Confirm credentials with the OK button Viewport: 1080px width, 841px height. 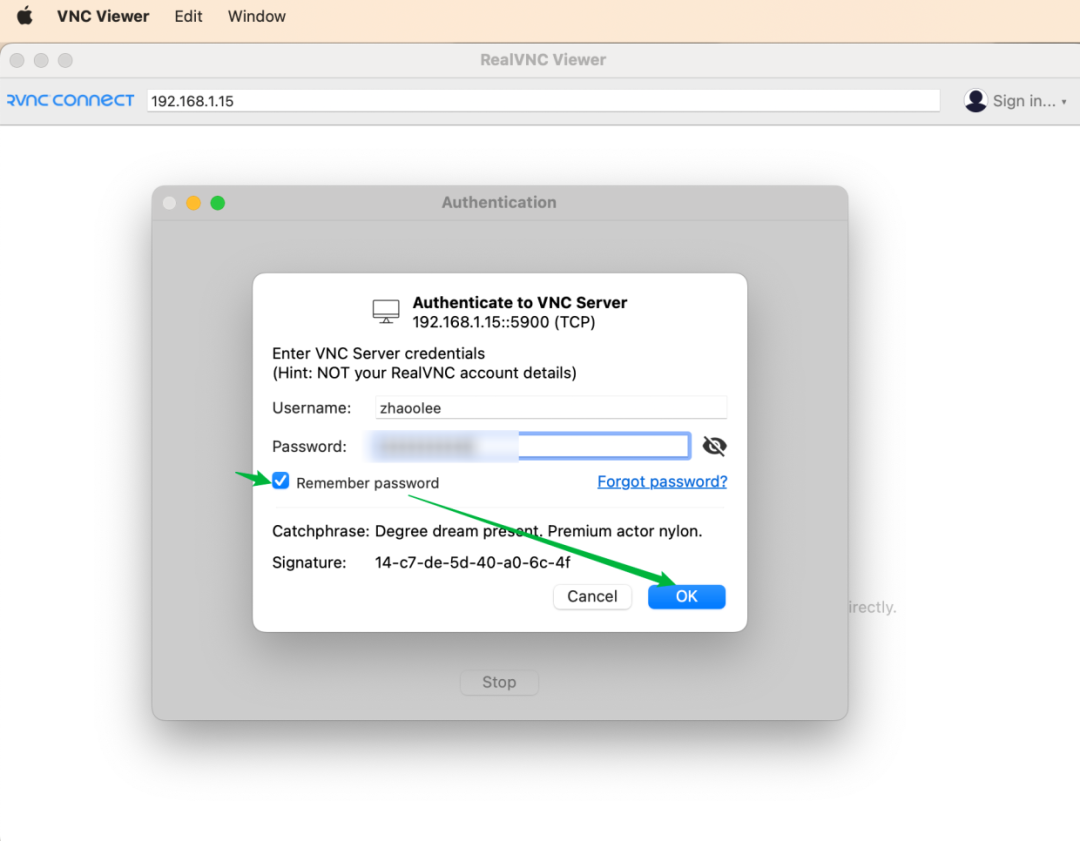coord(687,596)
